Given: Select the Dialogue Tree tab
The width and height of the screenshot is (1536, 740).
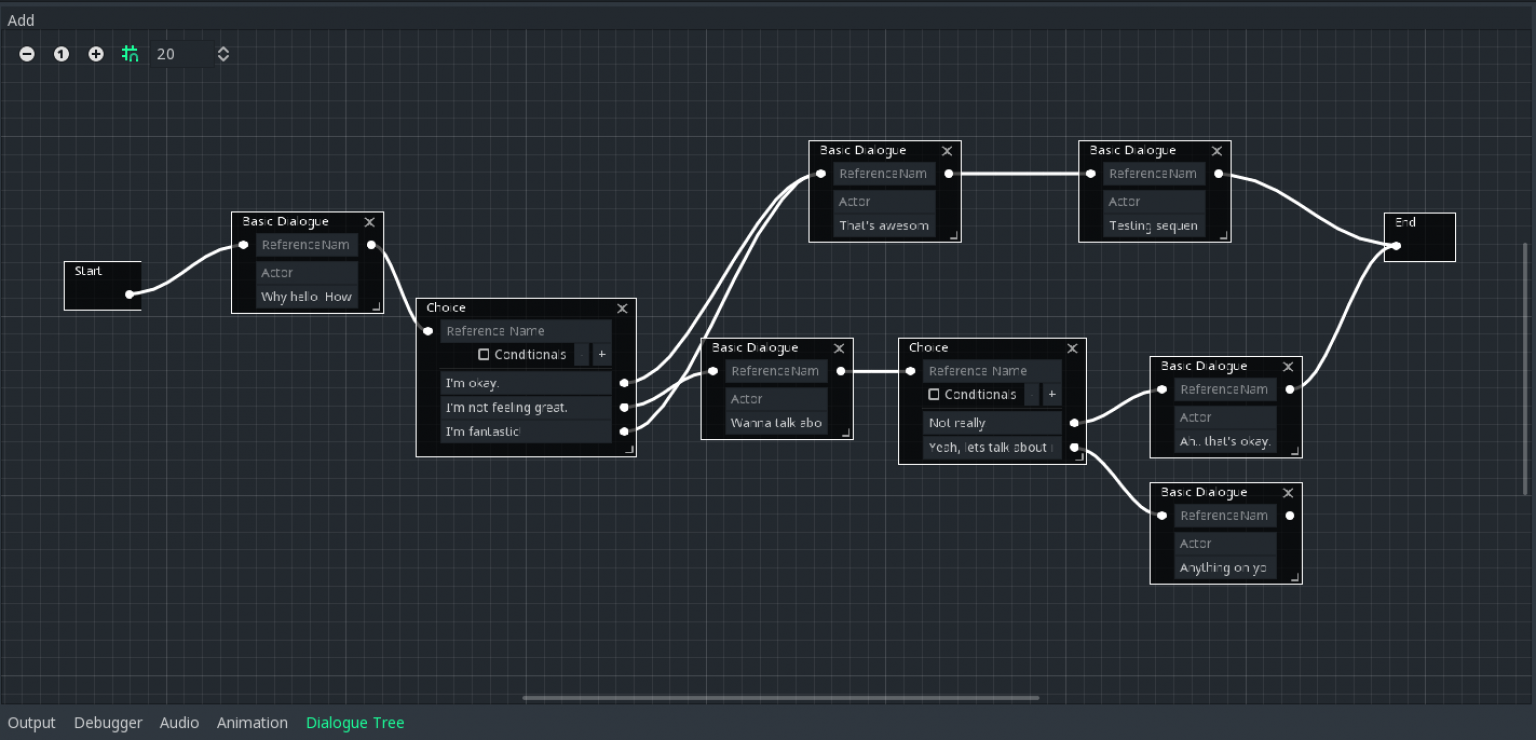Looking at the screenshot, I should [x=355, y=723].
